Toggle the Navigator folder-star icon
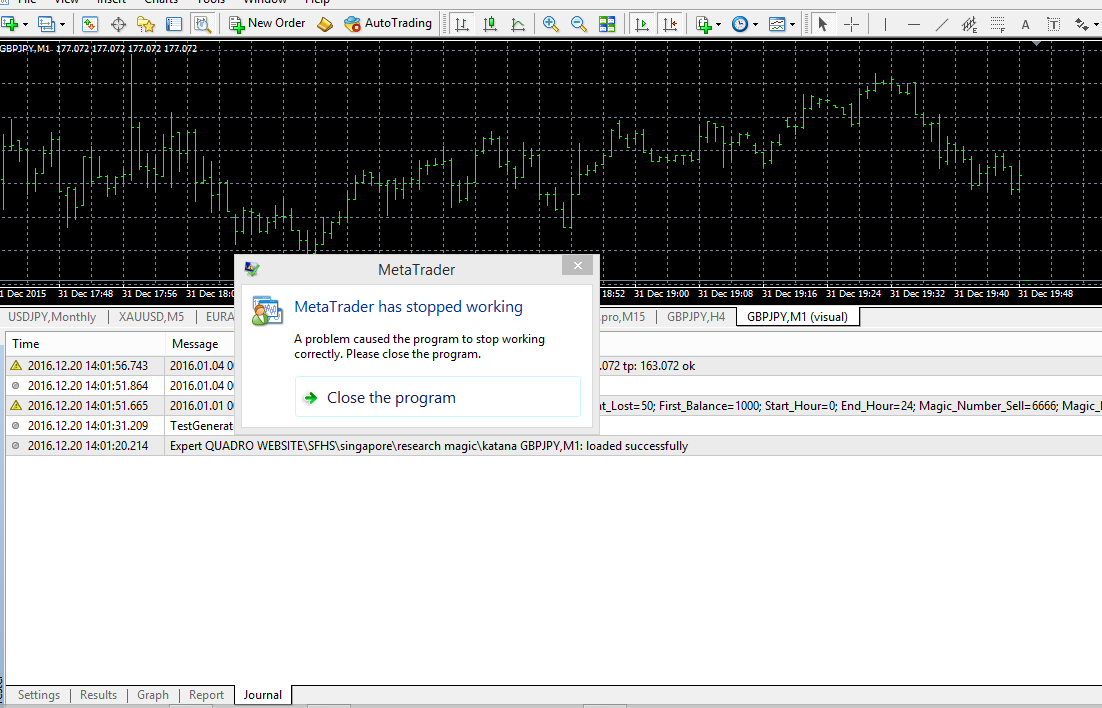Viewport: 1102px width, 708px height. 146,25
